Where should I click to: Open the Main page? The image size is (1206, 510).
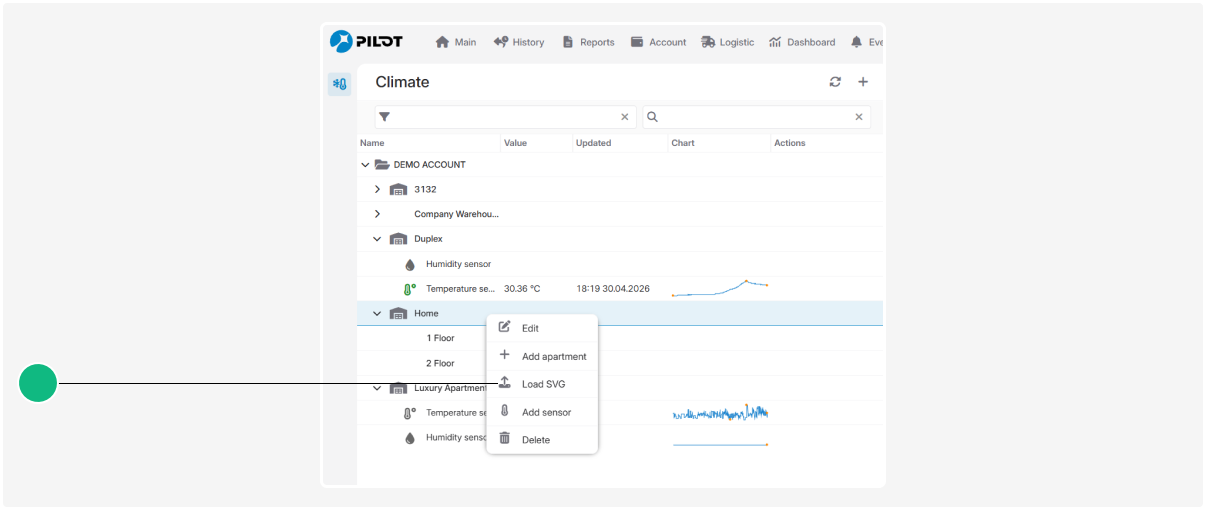pyautogui.click(x=456, y=42)
